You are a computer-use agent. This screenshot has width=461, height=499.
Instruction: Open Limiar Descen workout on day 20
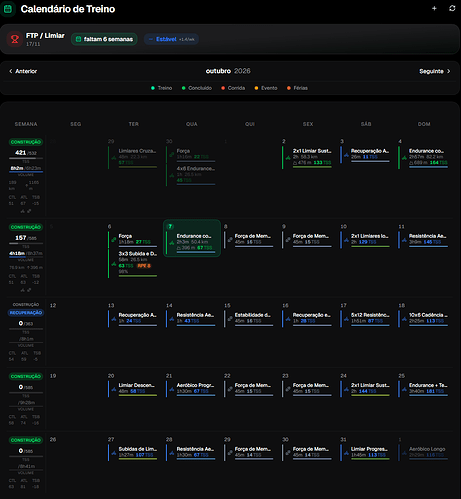tap(133, 389)
